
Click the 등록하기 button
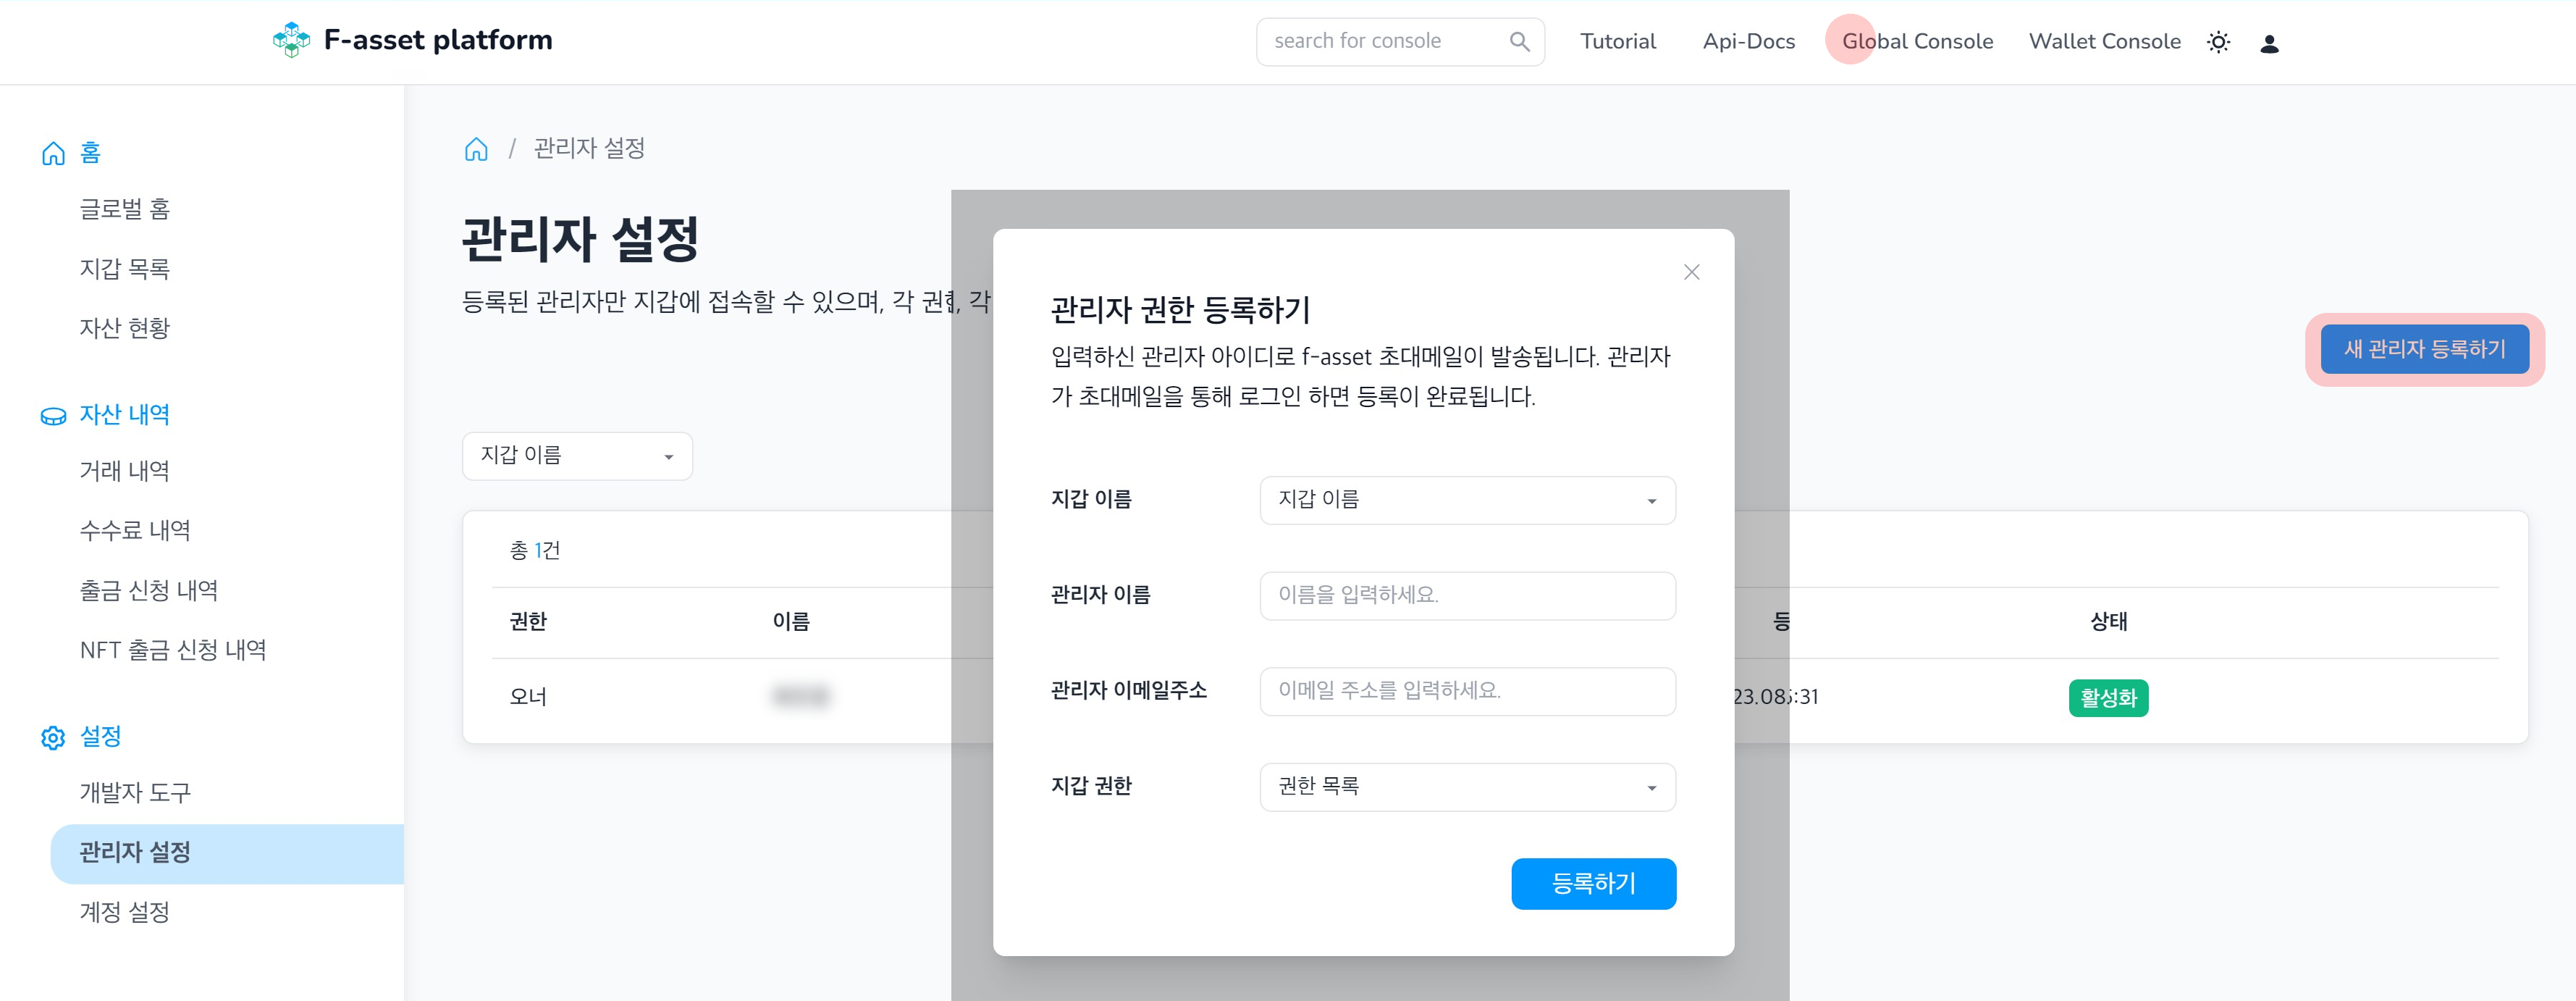1593,884
